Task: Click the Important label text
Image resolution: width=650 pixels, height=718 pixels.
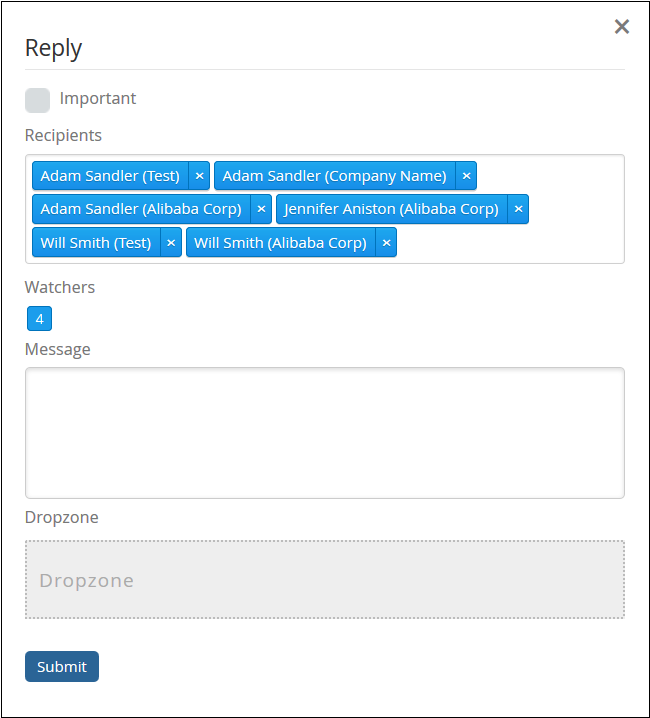Action: click(98, 99)
